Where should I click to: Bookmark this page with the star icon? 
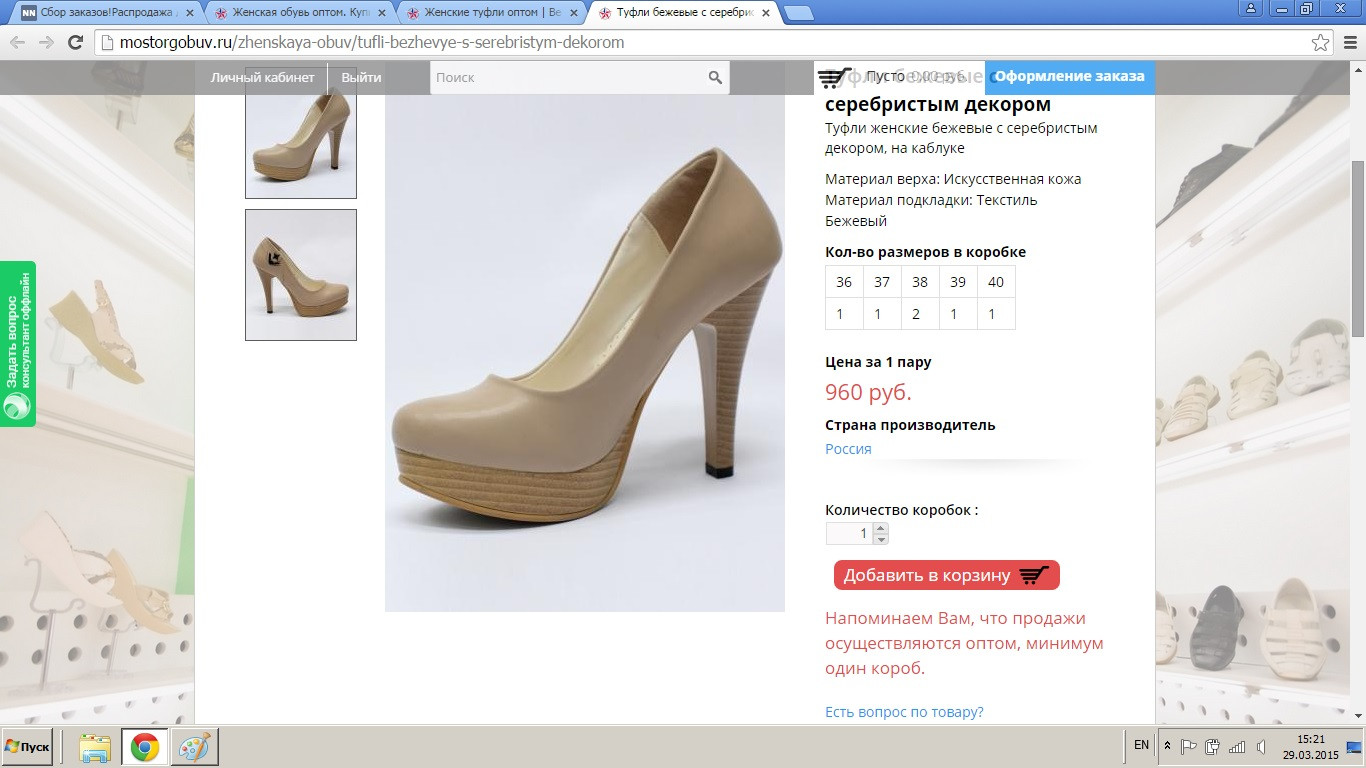coord(1320,42)
